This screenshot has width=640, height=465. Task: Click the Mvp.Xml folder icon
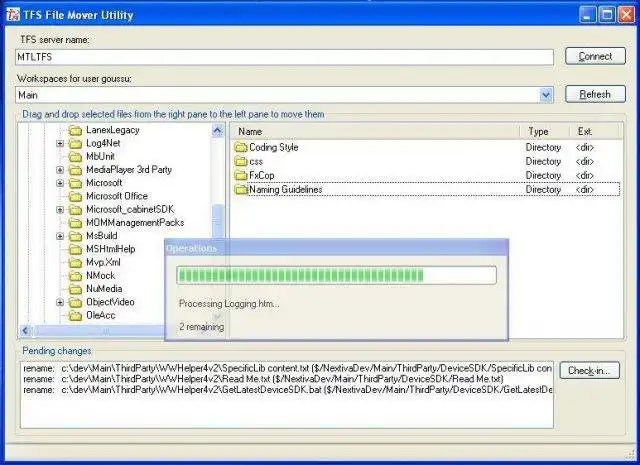75,263
